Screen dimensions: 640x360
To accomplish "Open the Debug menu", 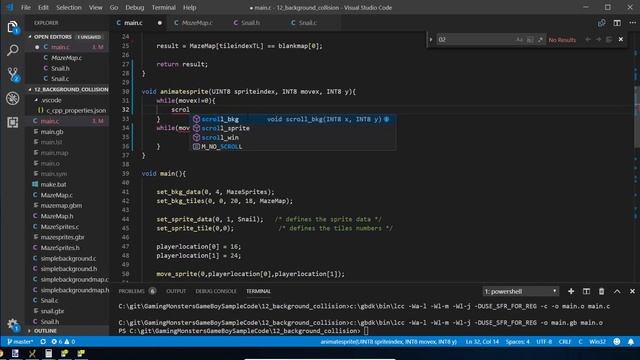I will [x=134, y=7].
